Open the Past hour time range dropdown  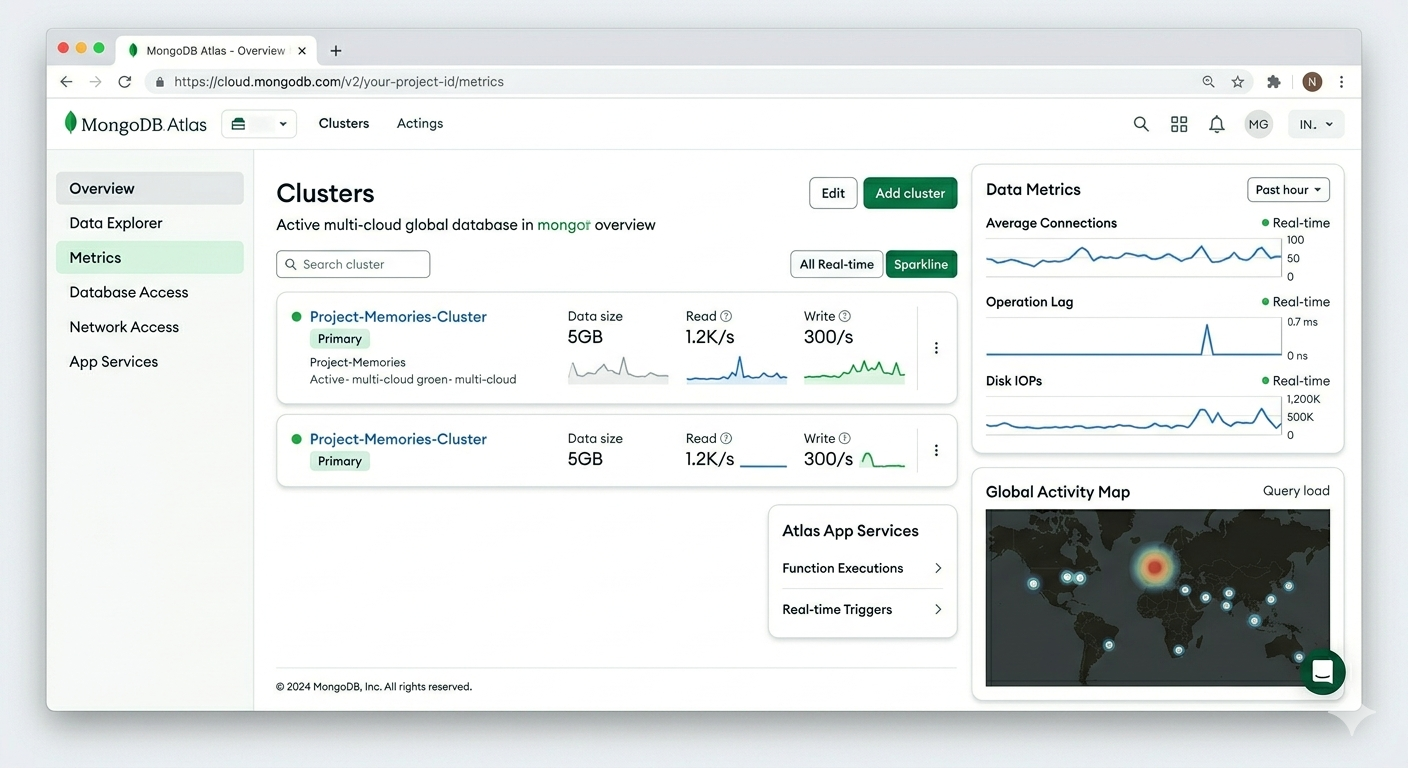click(1288, 190)
